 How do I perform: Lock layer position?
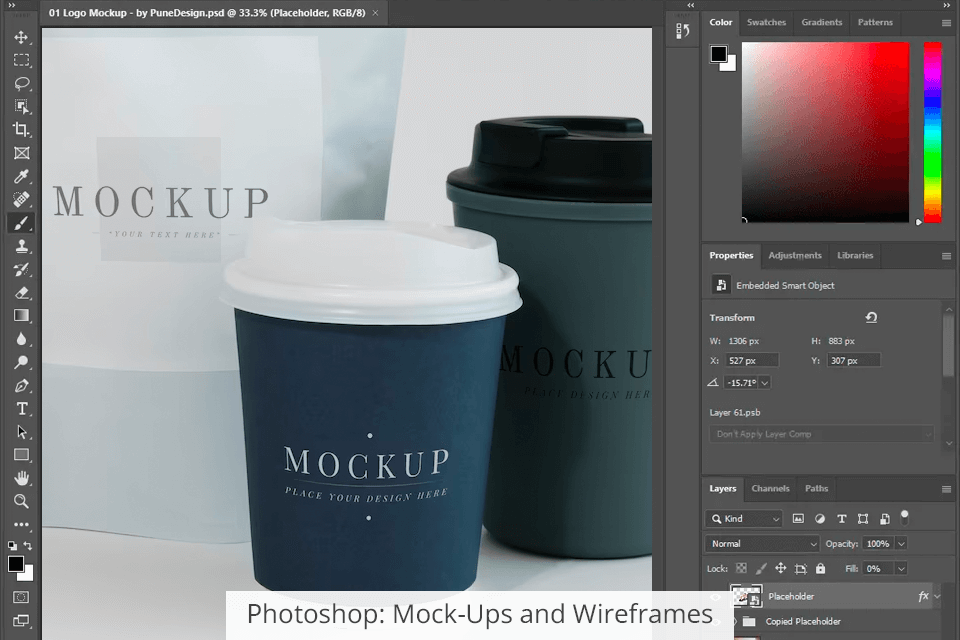pos(781,568)
